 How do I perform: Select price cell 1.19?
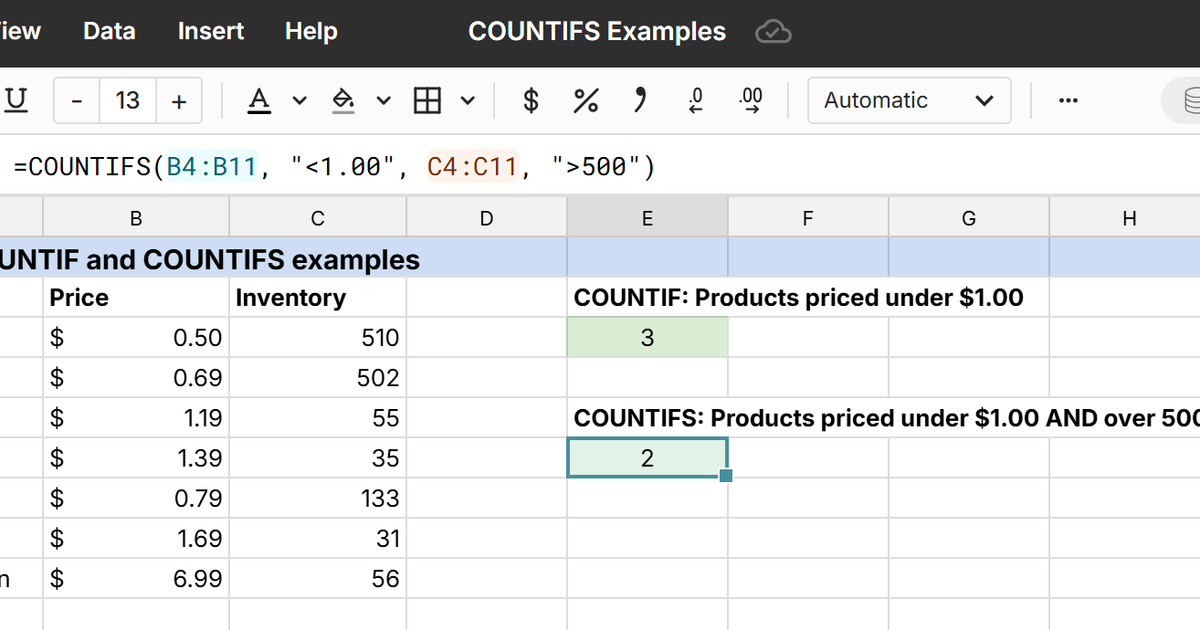click(136, 418)
